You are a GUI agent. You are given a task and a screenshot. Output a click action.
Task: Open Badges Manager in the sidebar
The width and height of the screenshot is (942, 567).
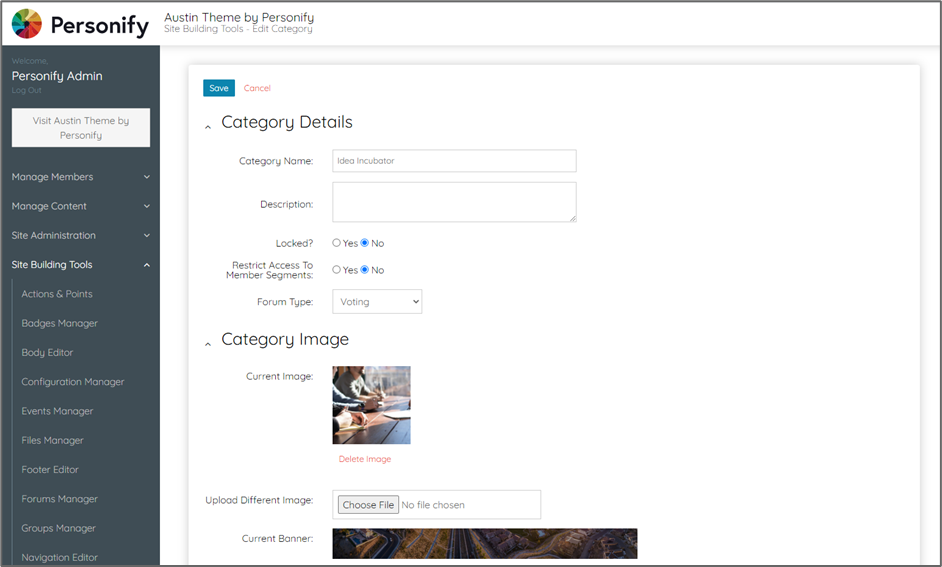tap(60, 323)
